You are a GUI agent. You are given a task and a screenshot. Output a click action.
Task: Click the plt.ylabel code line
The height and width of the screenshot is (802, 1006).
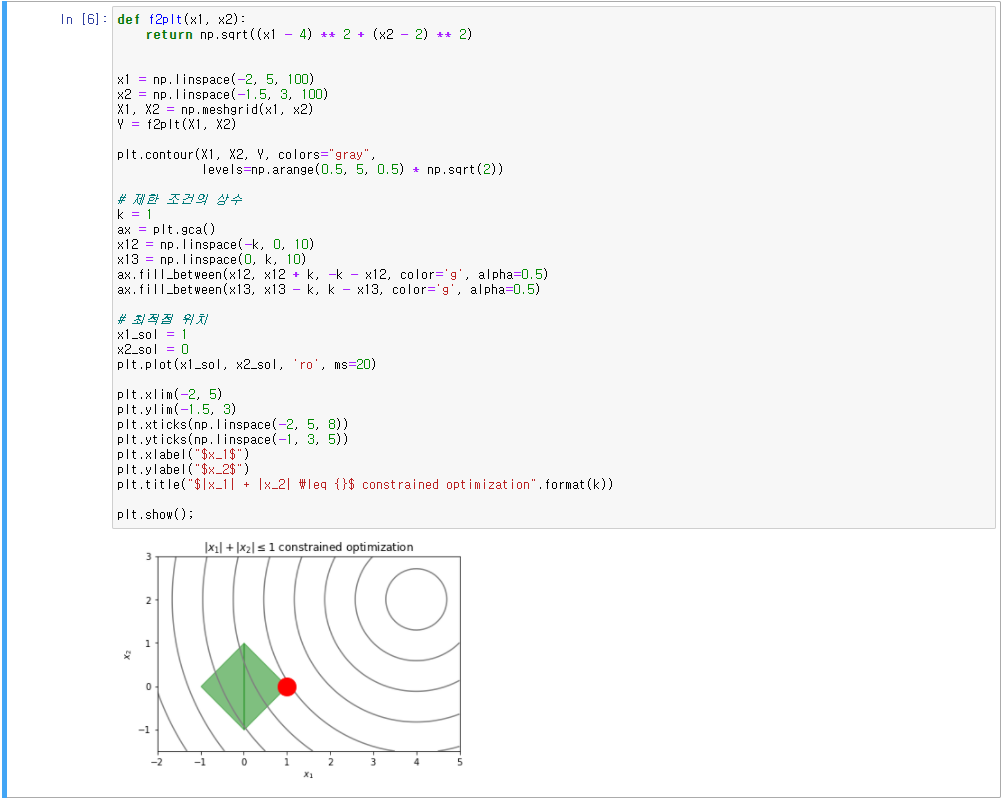(183, 470)
